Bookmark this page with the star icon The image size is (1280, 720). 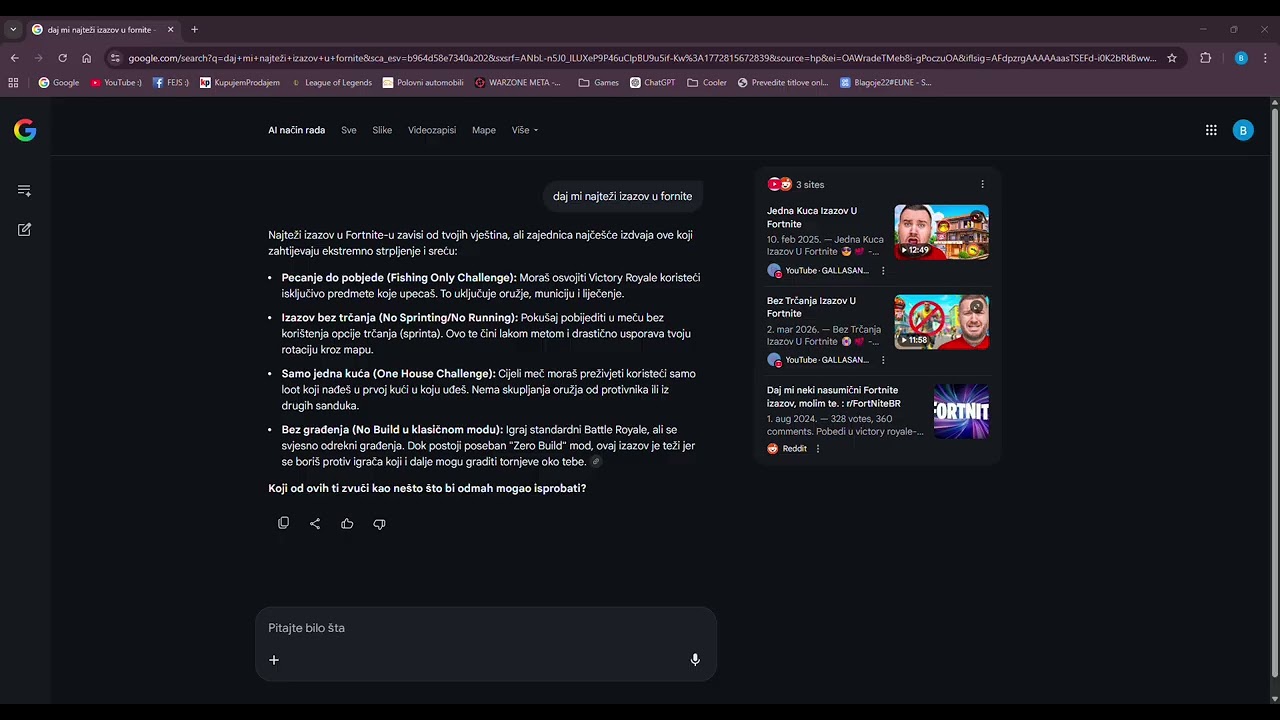[1172, 58]
